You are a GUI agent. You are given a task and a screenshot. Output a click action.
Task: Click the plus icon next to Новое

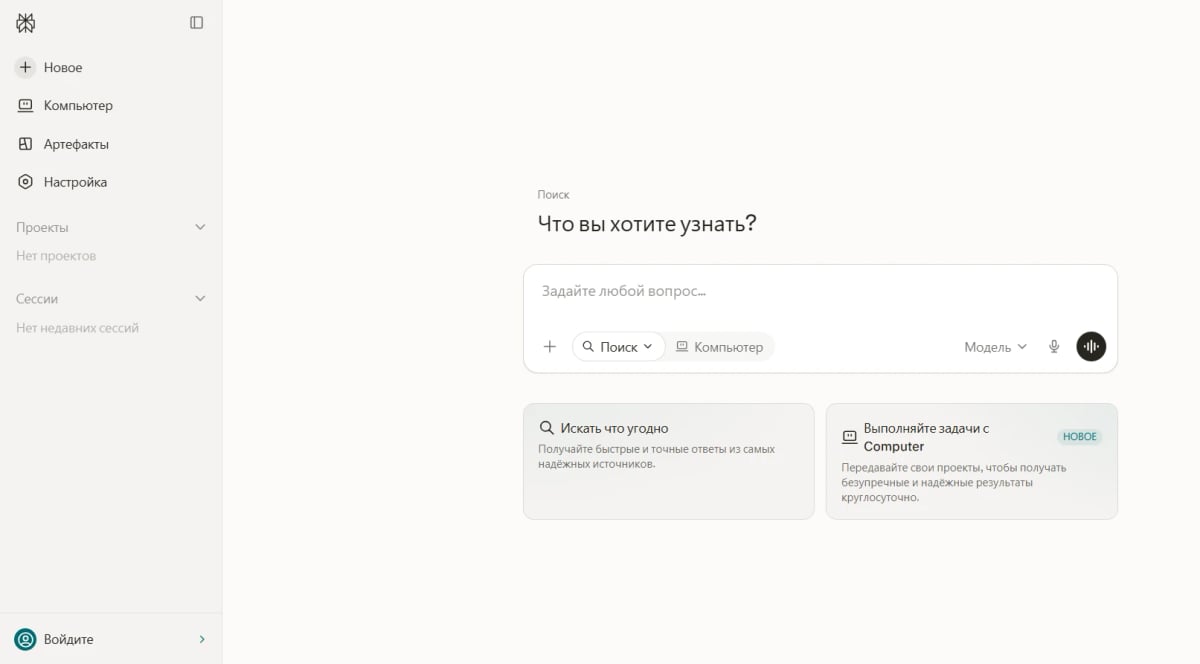(x=26, y=67)
